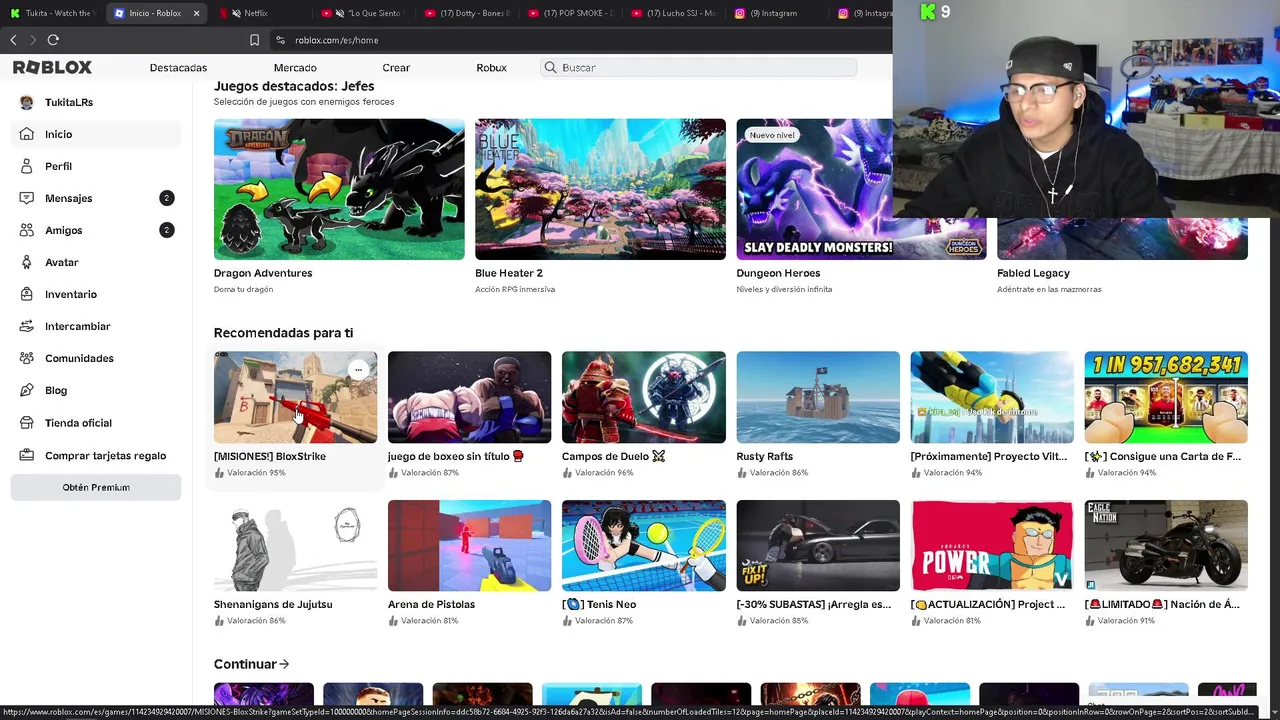Open juego de boxeo sin título thumbnail
This screenshot has height=720, width=1280.
click(469, 397)
